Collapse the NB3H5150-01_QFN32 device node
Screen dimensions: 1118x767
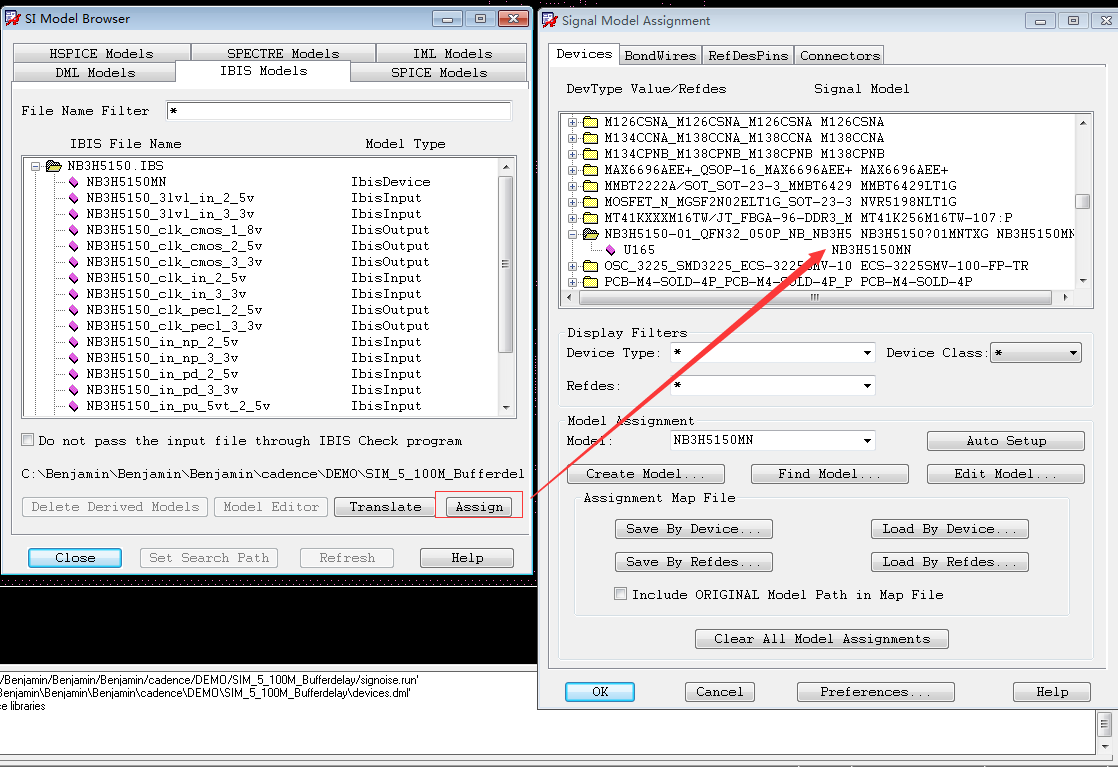click(572, 234)
